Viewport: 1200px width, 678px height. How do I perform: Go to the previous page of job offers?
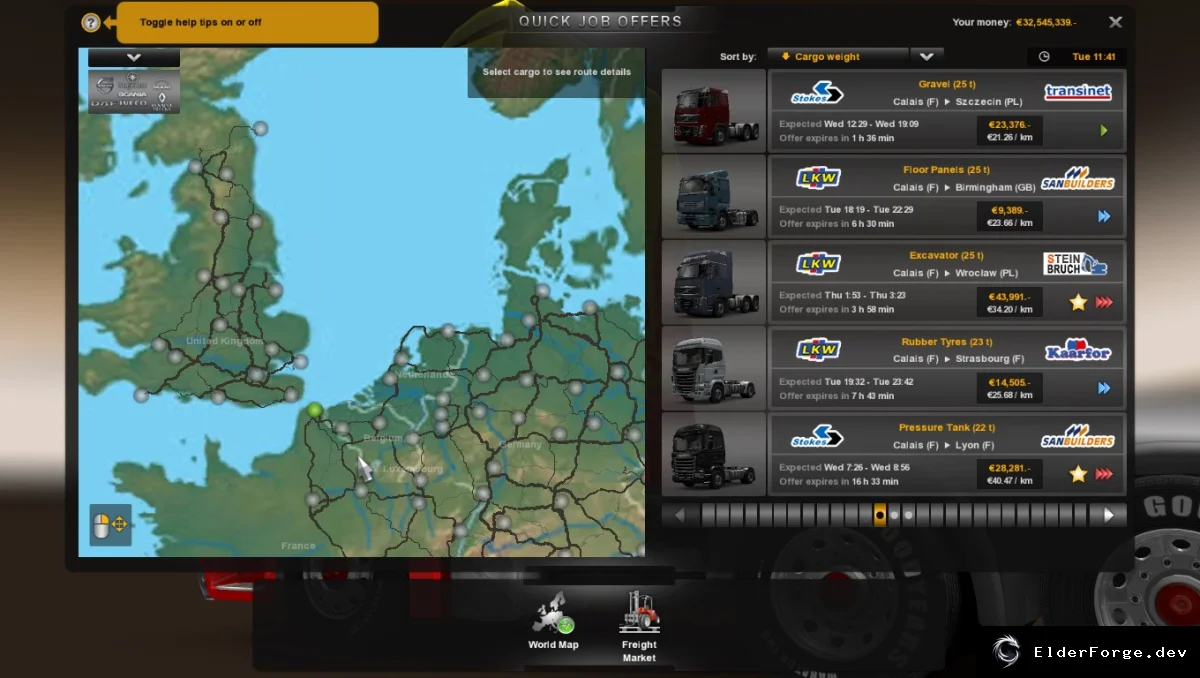(x=680, y=515)
